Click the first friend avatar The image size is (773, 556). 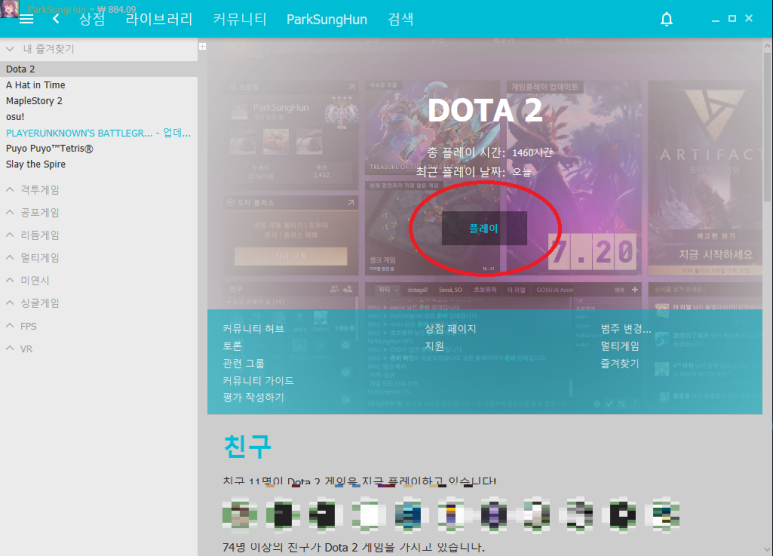[240, 515]
